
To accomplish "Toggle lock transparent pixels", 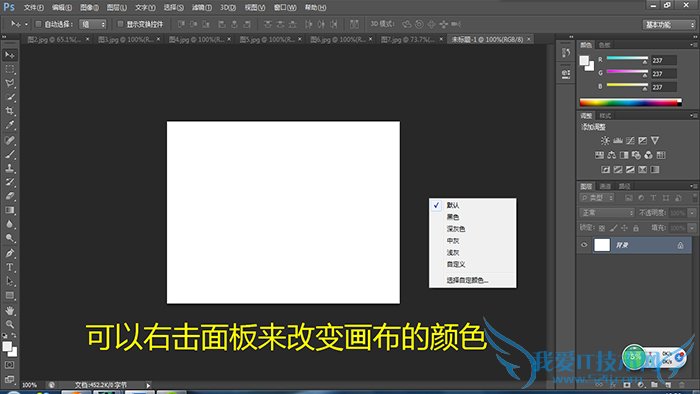I will click(602, 228).
